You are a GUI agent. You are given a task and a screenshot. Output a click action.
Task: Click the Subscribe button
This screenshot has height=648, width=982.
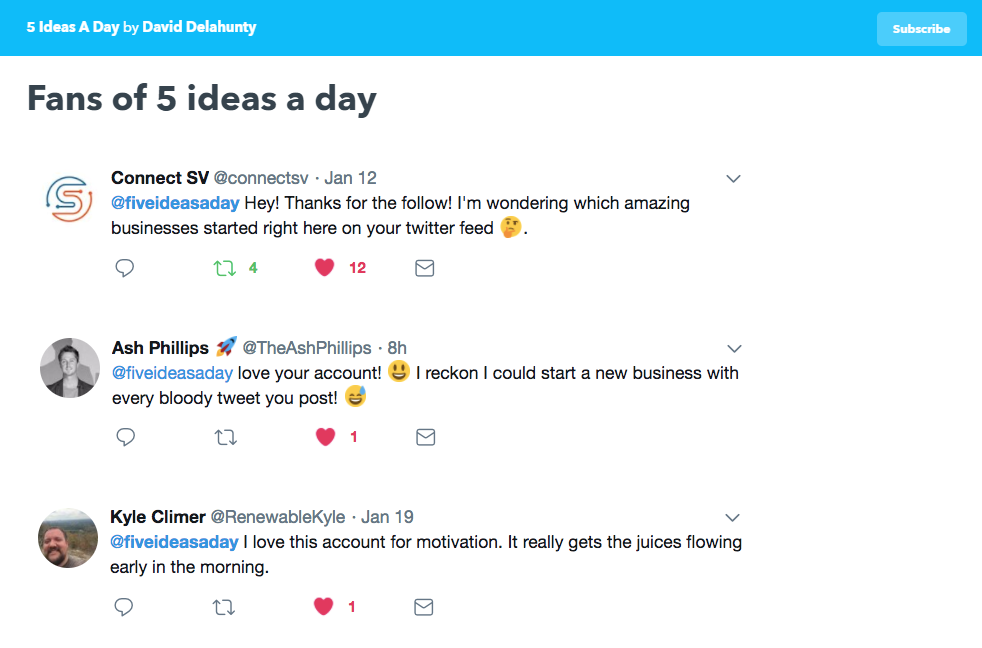[x=920, y=28]
